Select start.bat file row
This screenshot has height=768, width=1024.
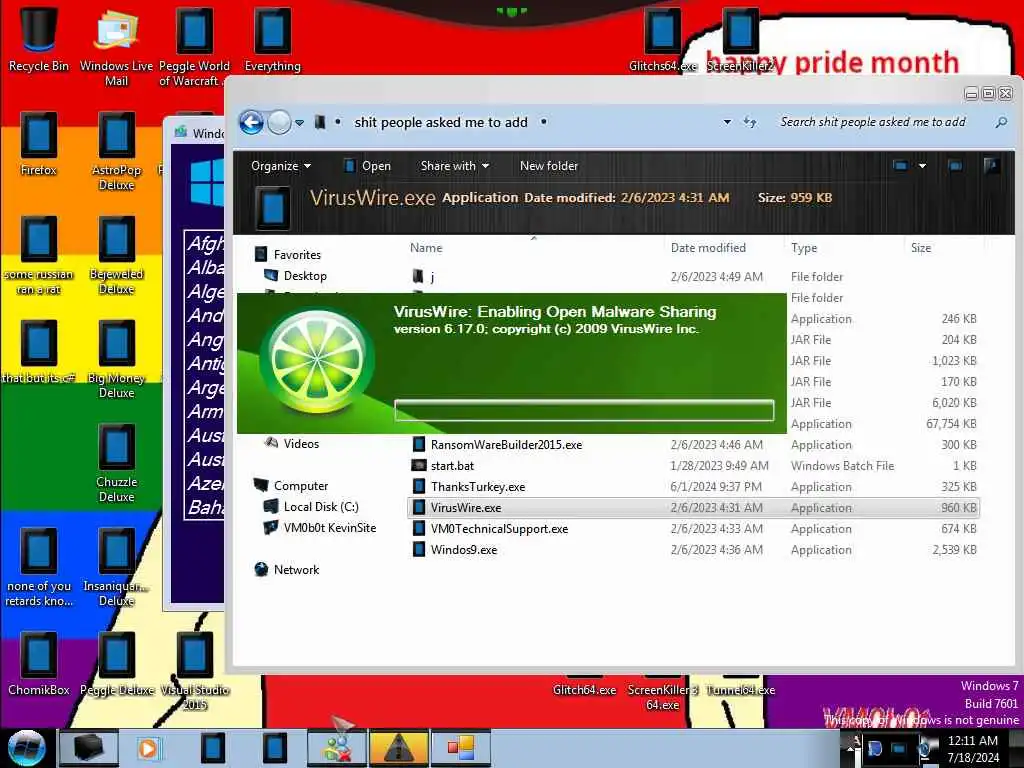692,466
